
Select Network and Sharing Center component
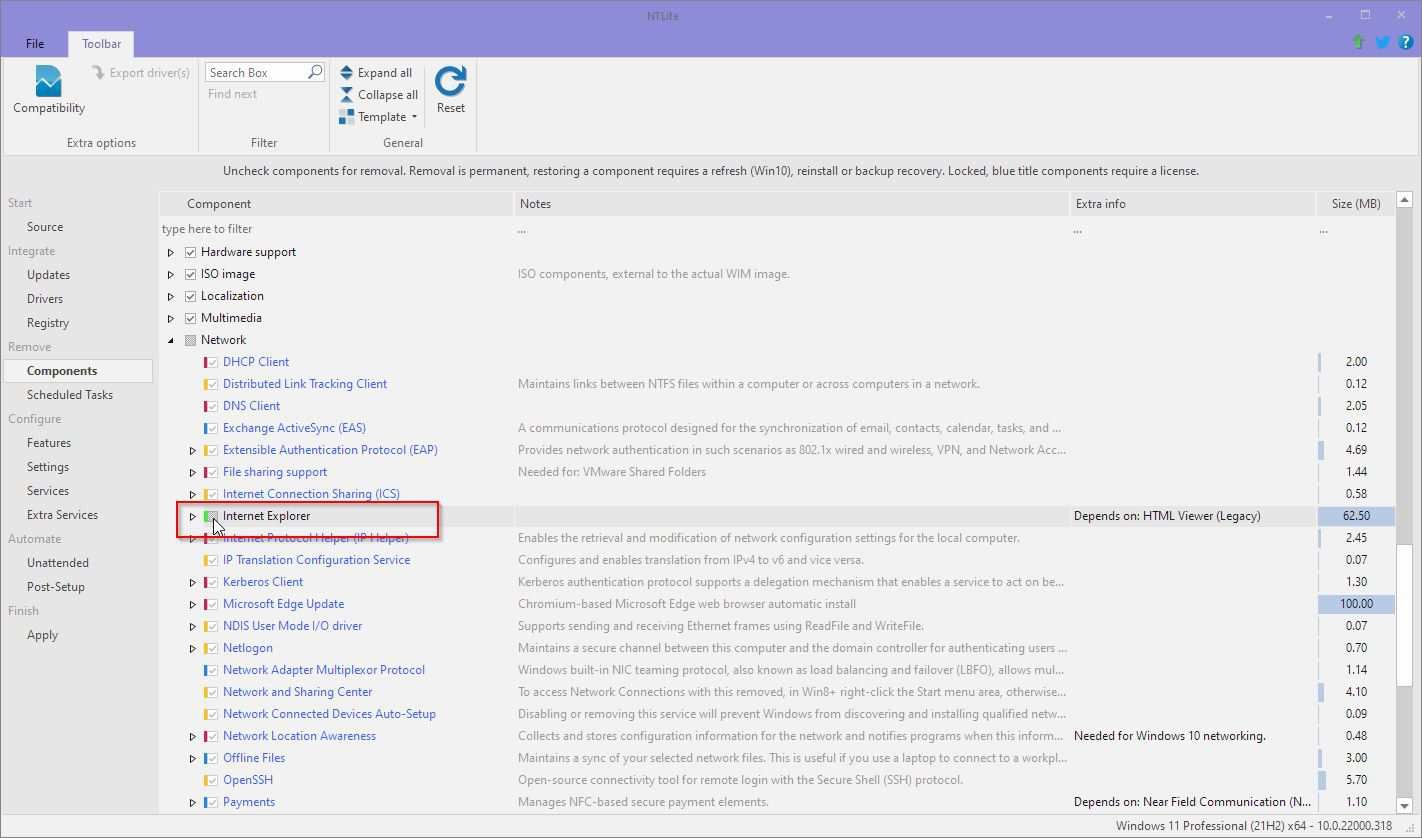click(297, 692)
